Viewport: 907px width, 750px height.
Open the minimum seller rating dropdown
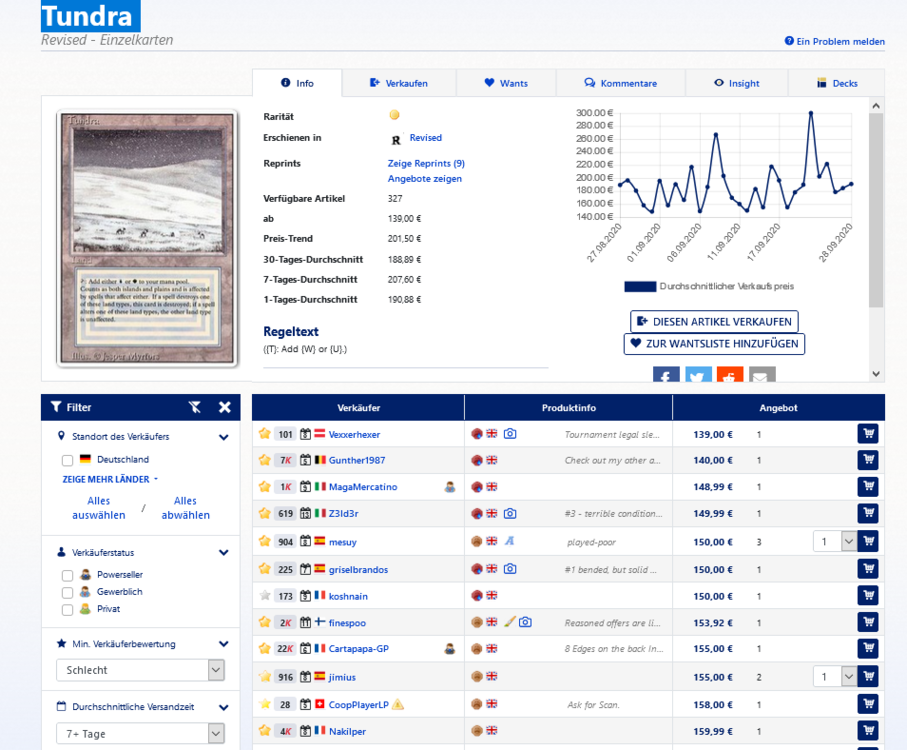tap(139, 670)
